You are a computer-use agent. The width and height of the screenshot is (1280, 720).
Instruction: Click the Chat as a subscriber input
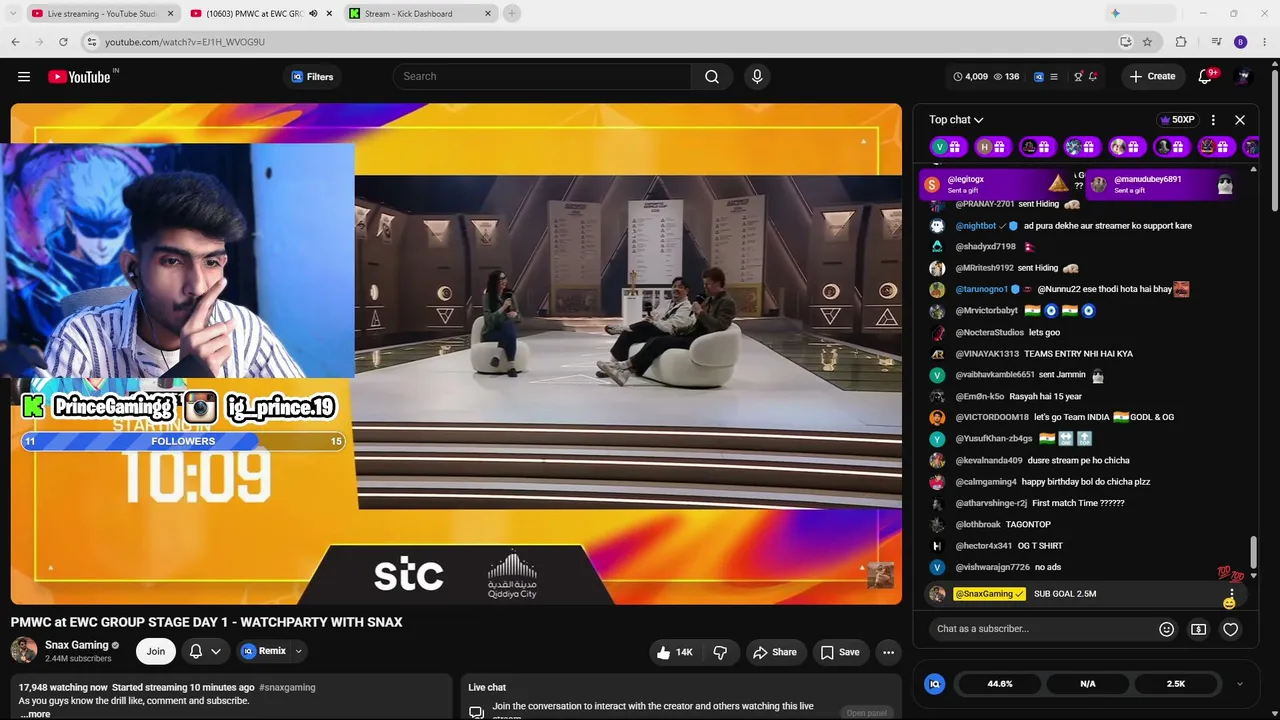point(1040,629)
